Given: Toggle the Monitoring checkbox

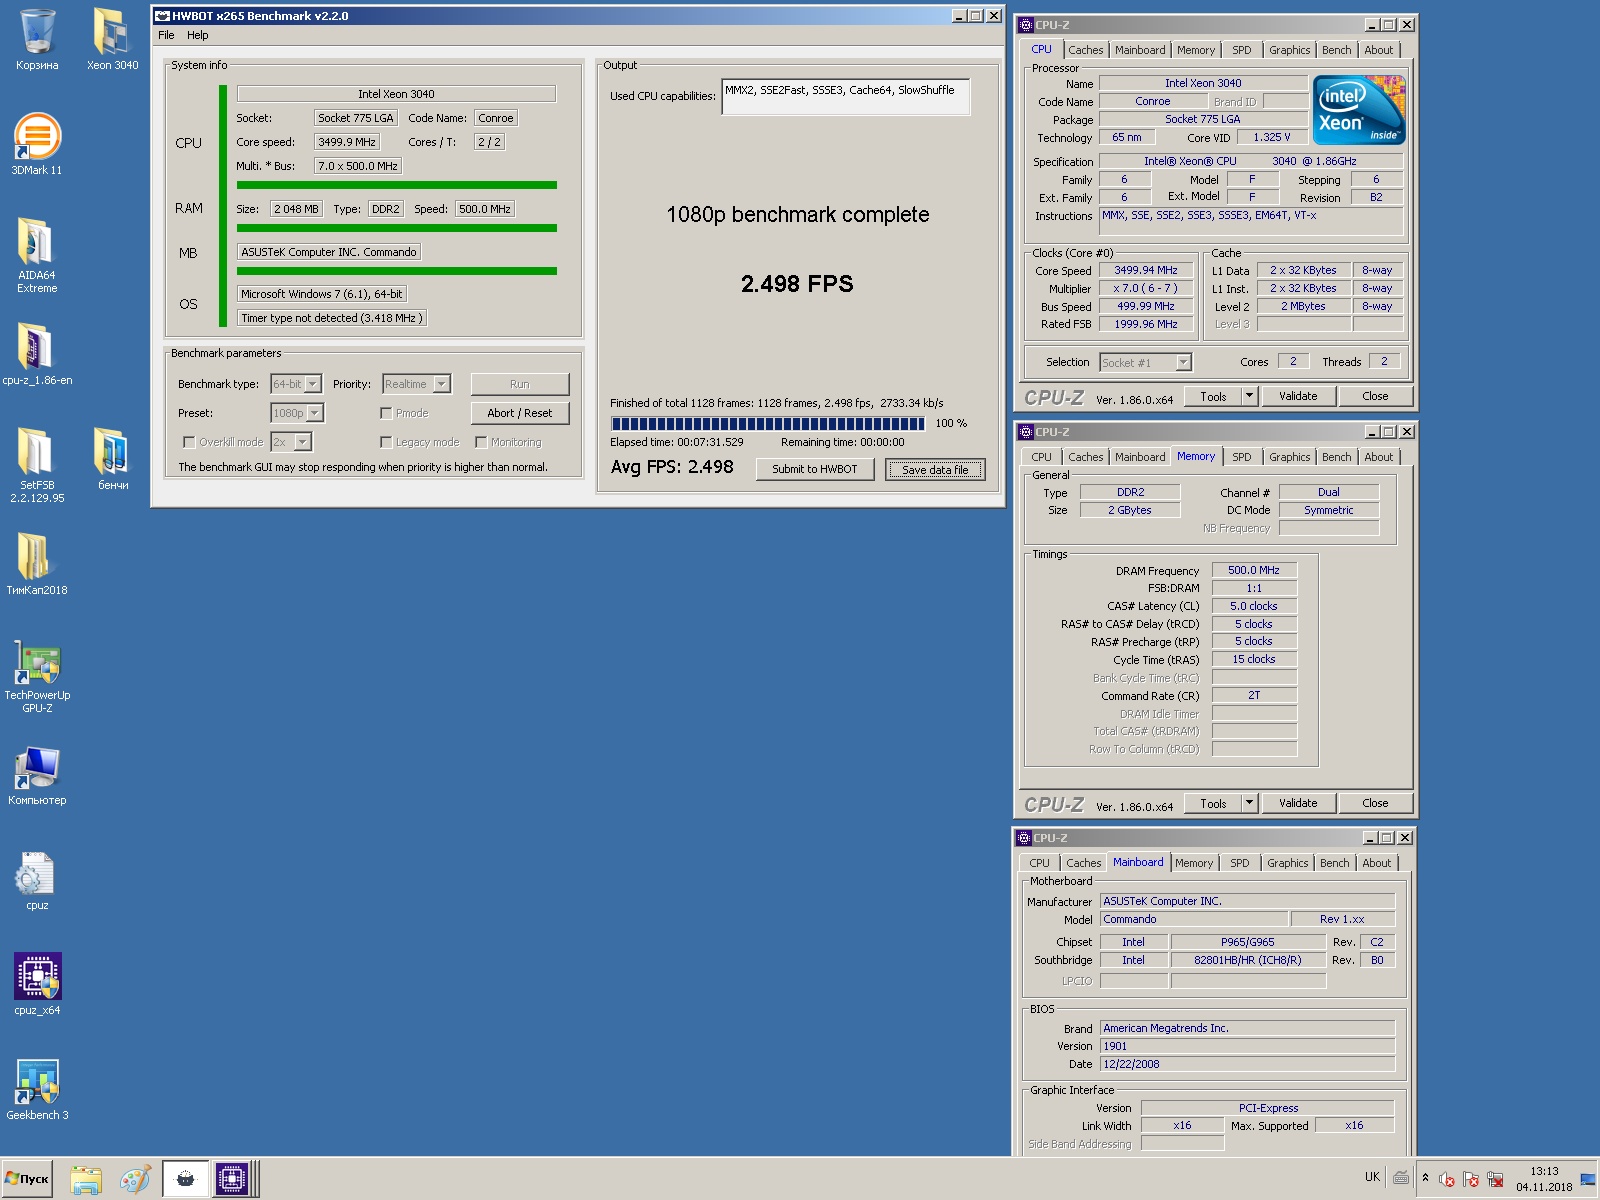Looking at the screenshot, I should point(481,442).
